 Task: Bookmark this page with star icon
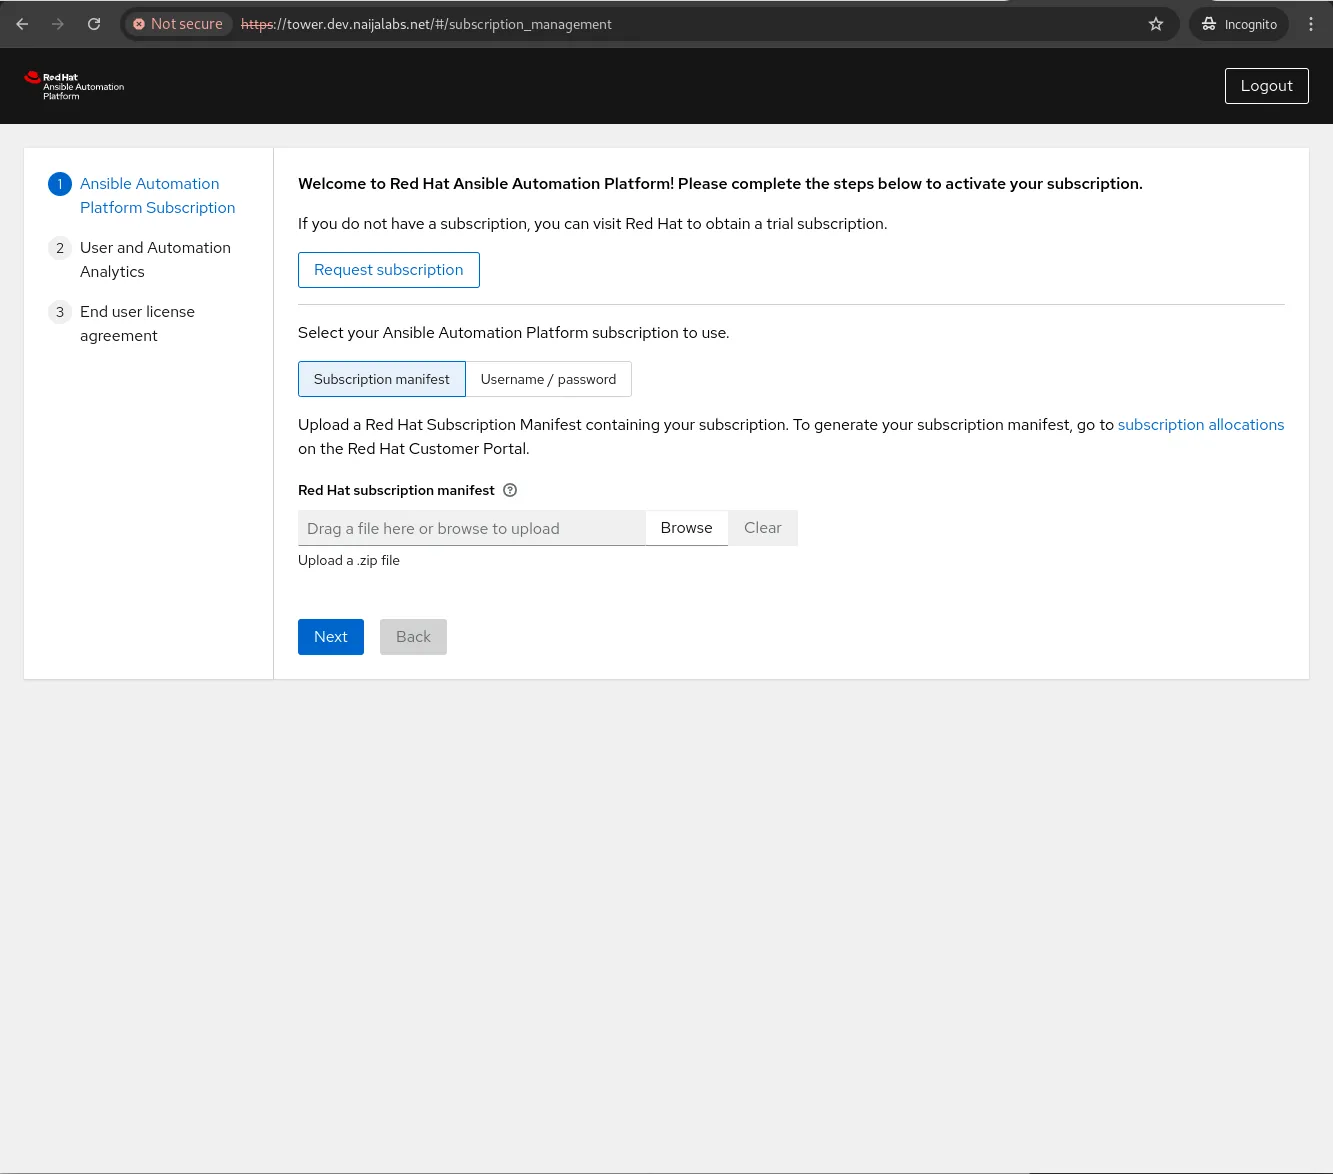point(1156,24)
